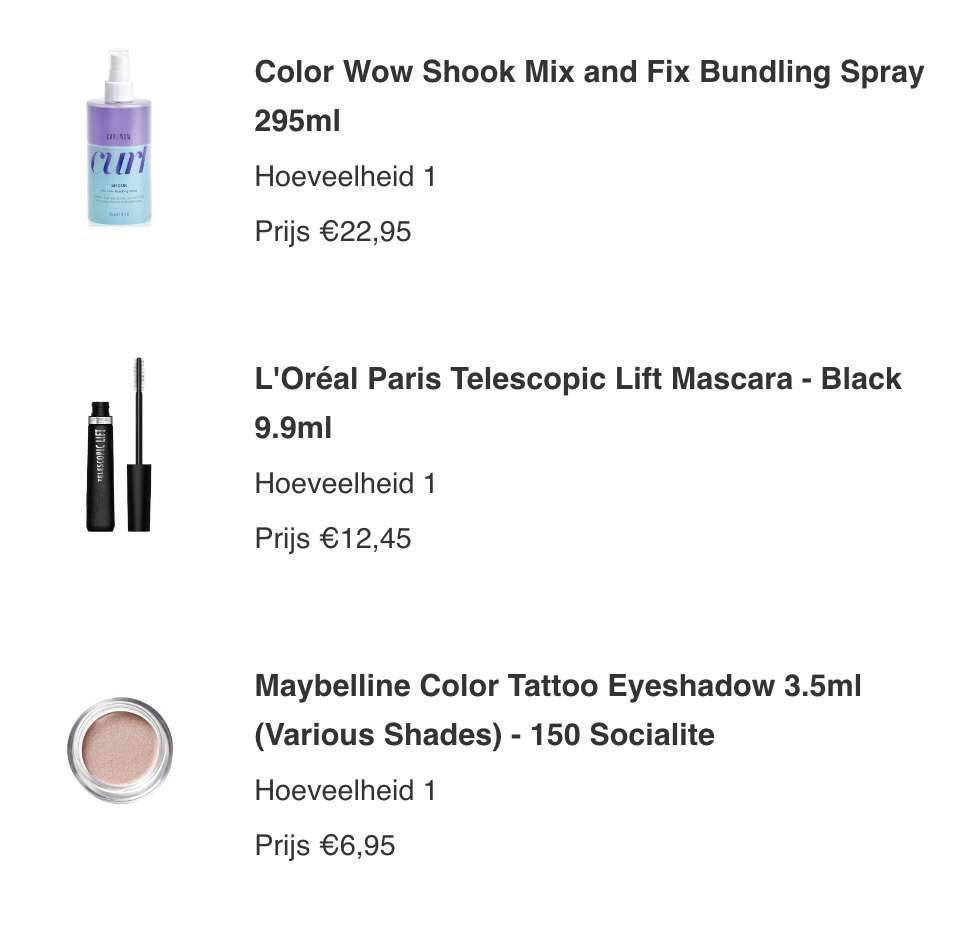Viewport: 974px width, 930px height.
Task: Click the '150 Socialite' shade name
Action: 622,735
